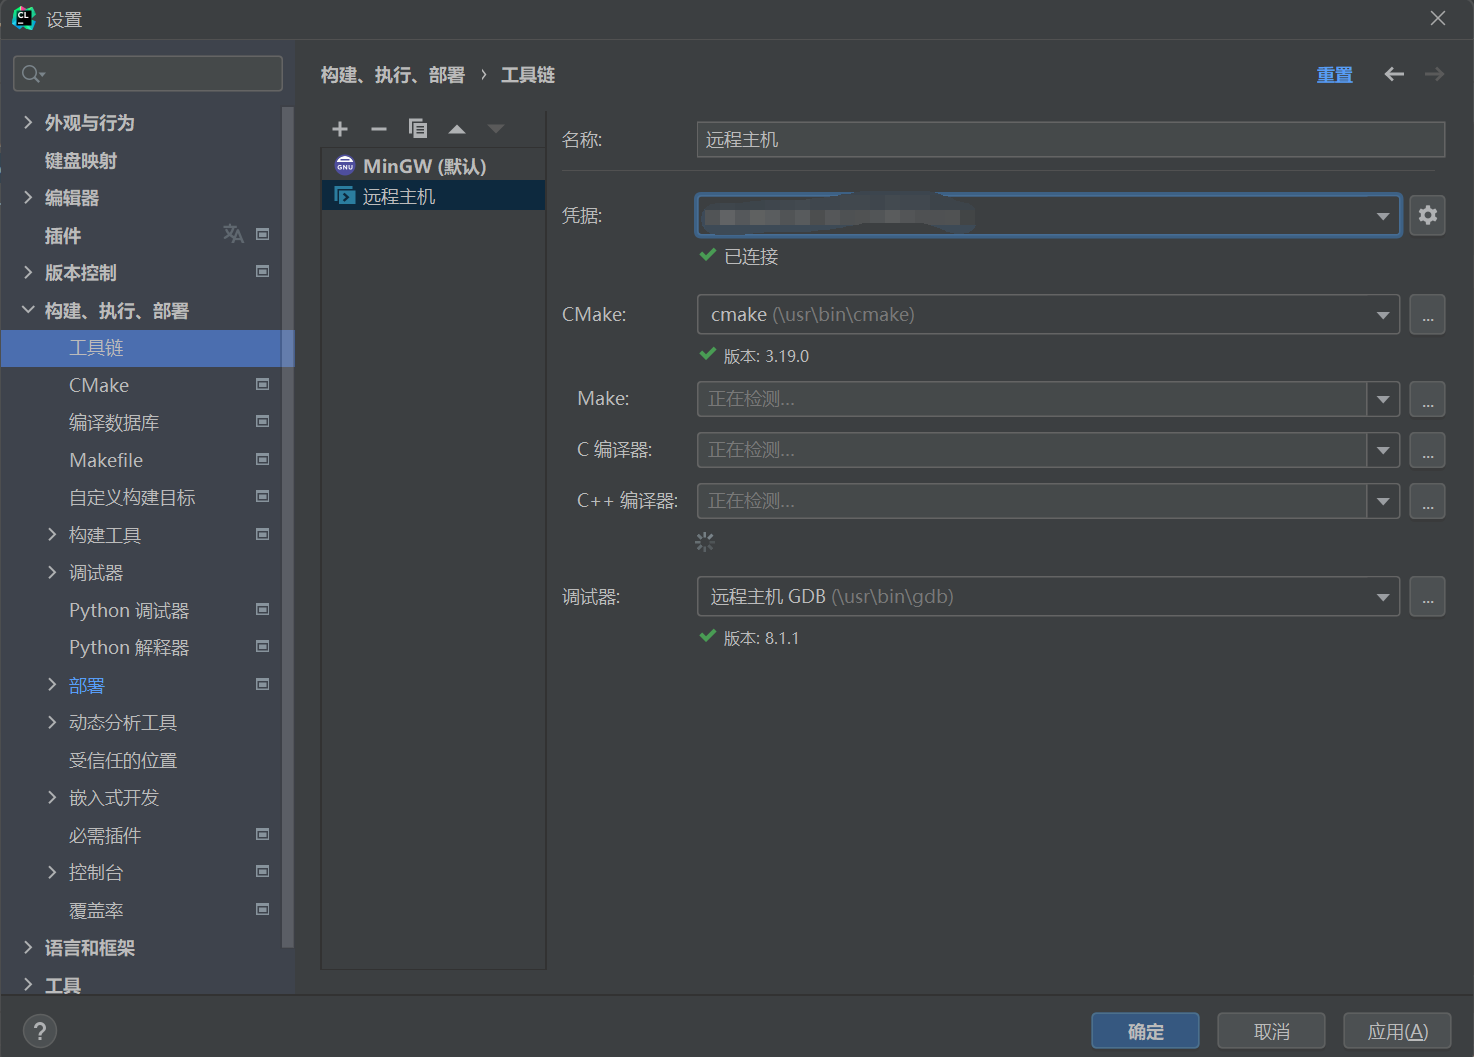Navigate forward with right arrow
Image resolution: width=1474 pixels, height=1057 pixels.
tap(1434, 74)
